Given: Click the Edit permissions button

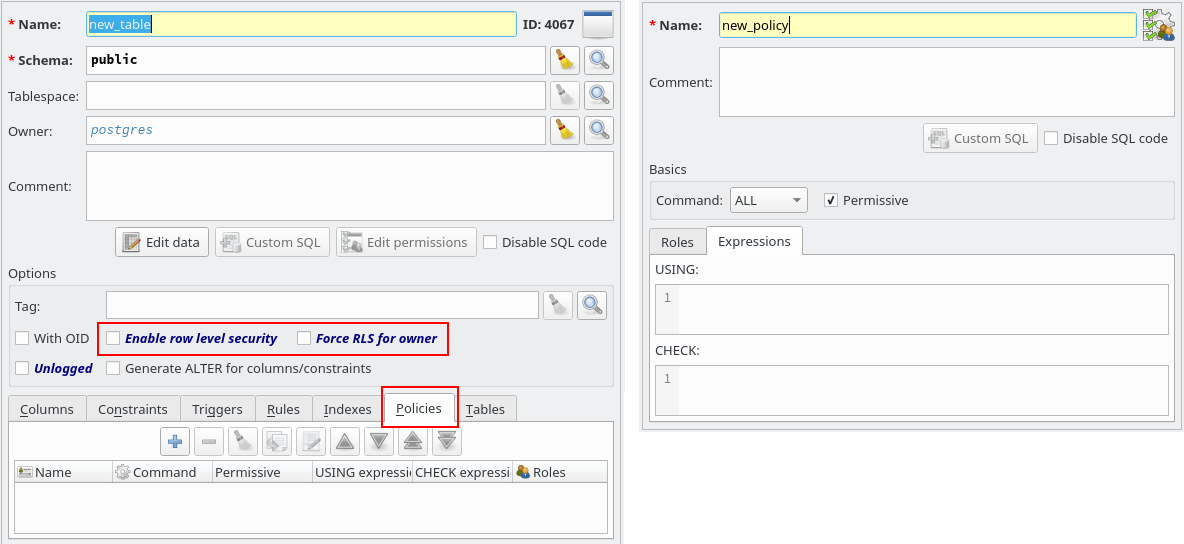Looking at the screenshot, I should [x=406, y=243].
